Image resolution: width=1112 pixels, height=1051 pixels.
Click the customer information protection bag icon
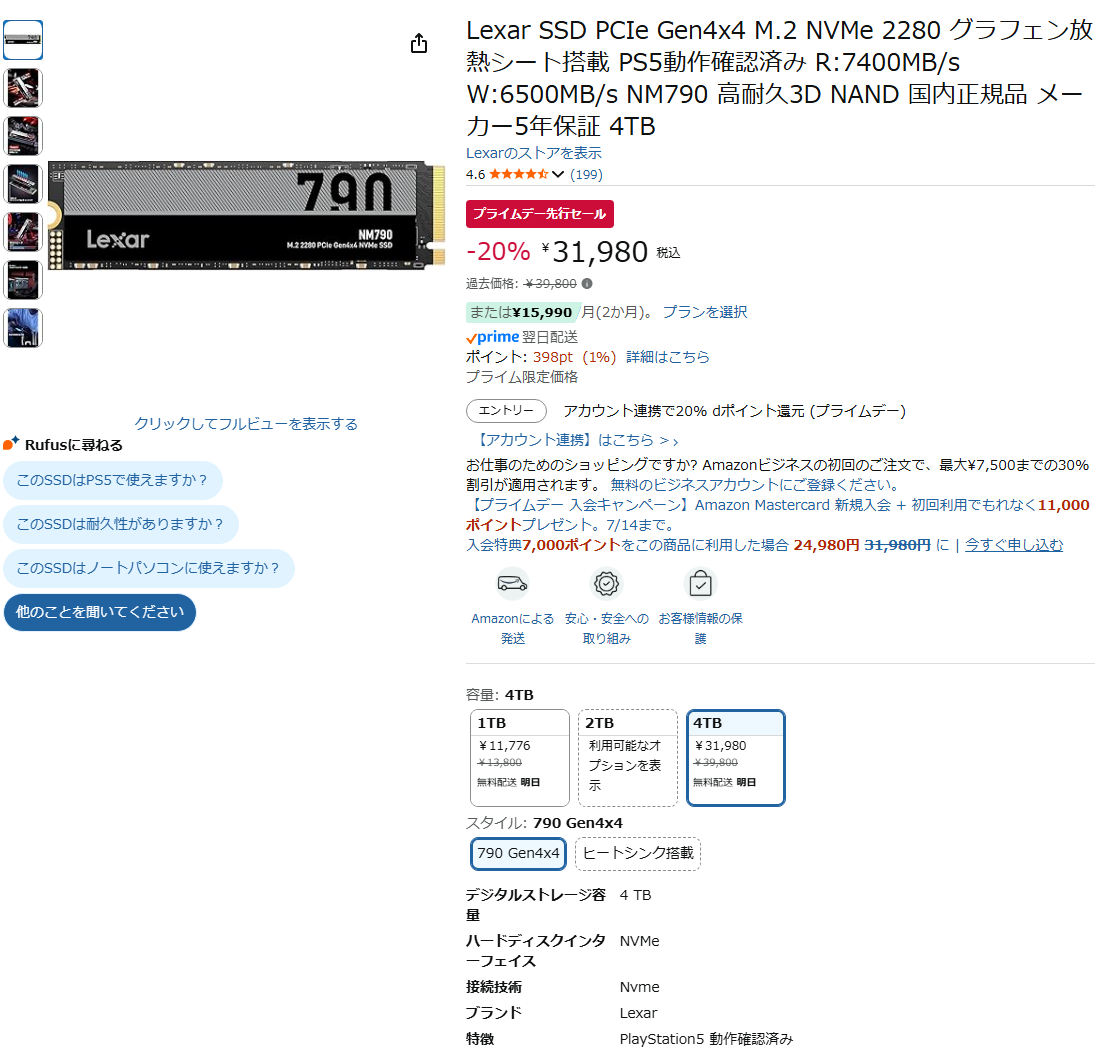701,584
